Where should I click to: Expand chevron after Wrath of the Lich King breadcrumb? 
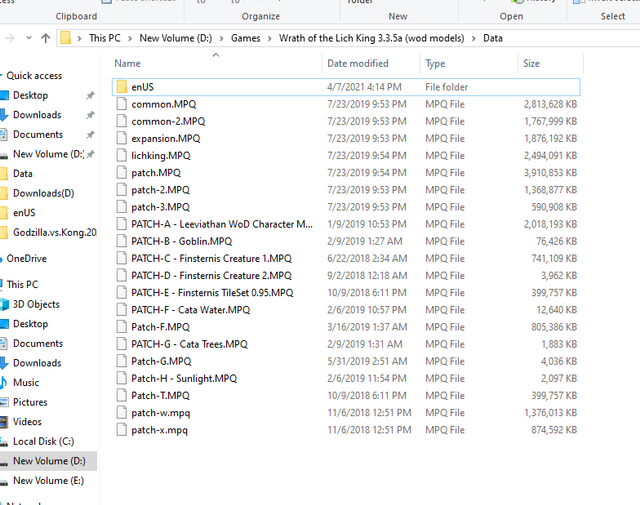pos(473,38)
